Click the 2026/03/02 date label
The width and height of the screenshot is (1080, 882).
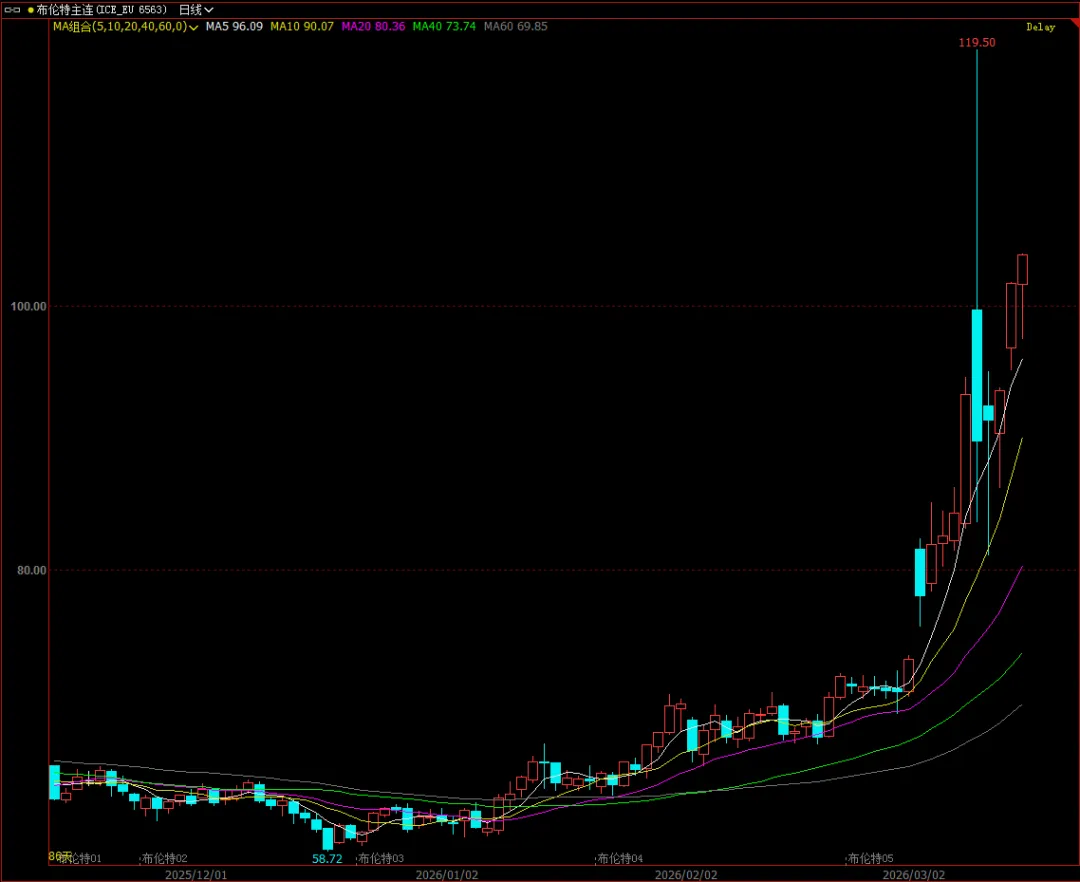point(913,874)
